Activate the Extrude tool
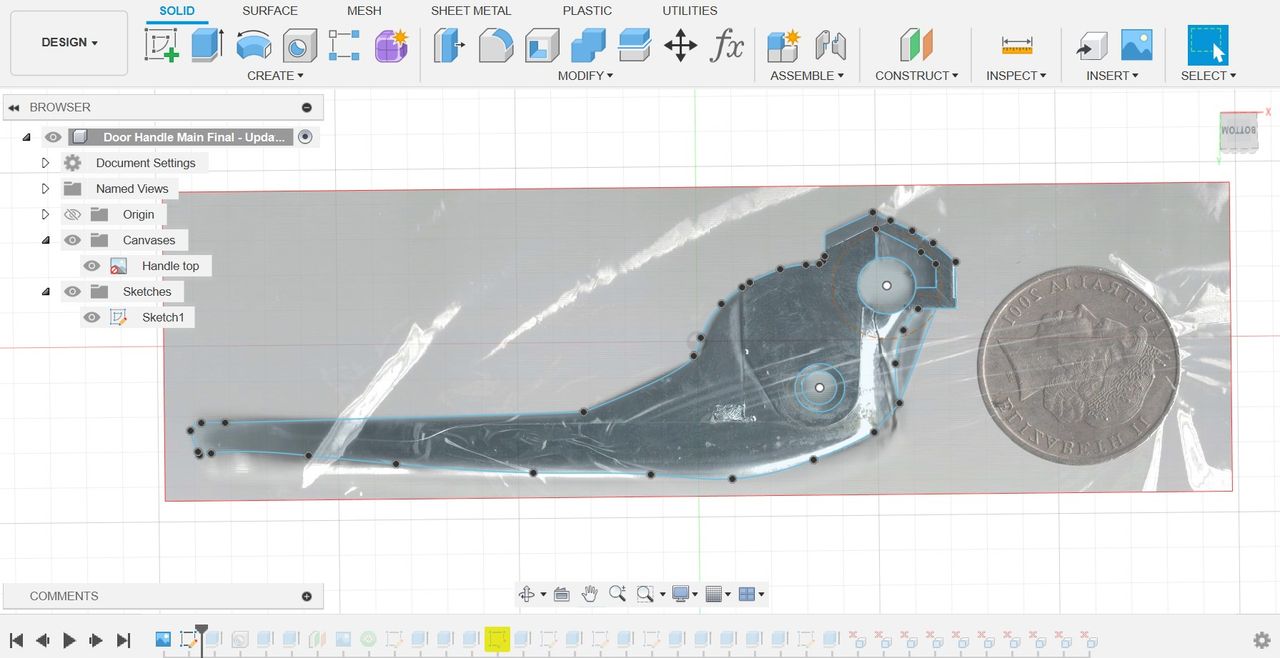This screenshot has height=658, width=1280. coord(207,45)
